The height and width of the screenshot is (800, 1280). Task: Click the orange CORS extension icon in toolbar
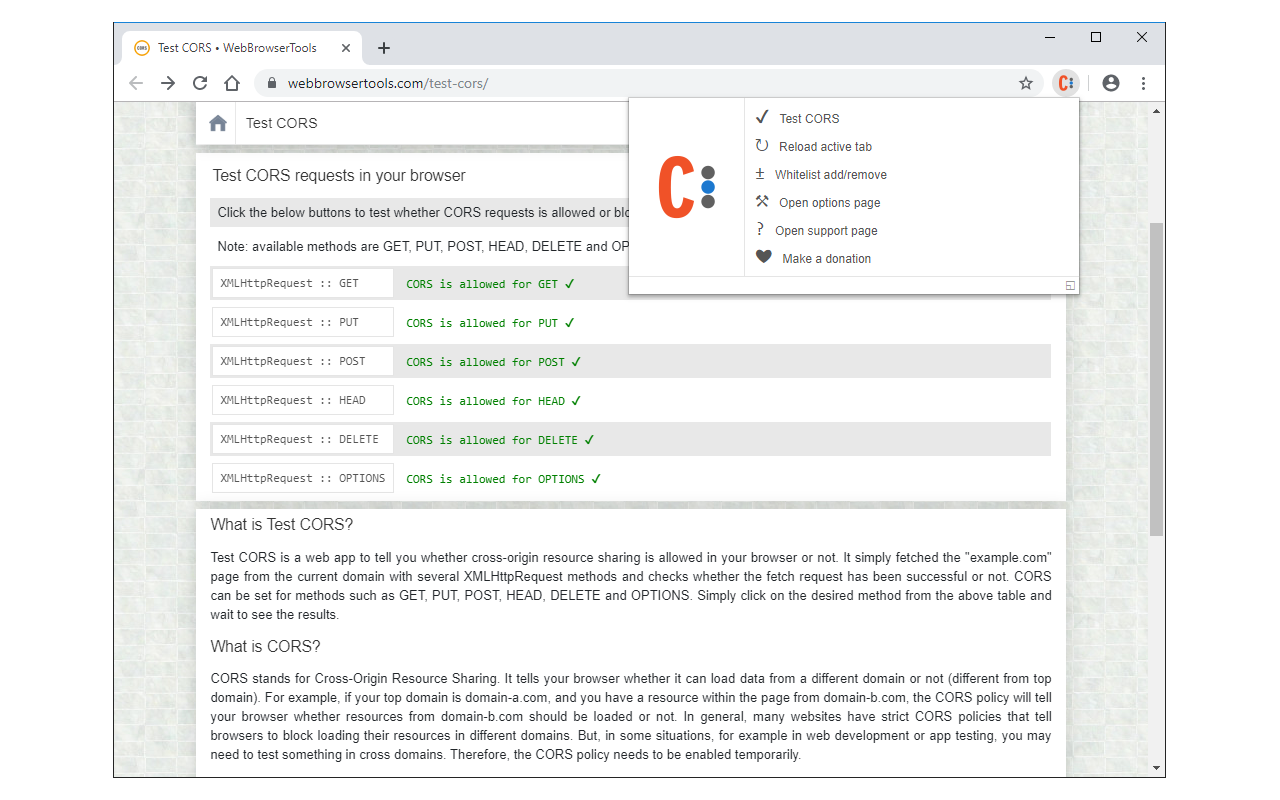click(x=1065, y=83)
